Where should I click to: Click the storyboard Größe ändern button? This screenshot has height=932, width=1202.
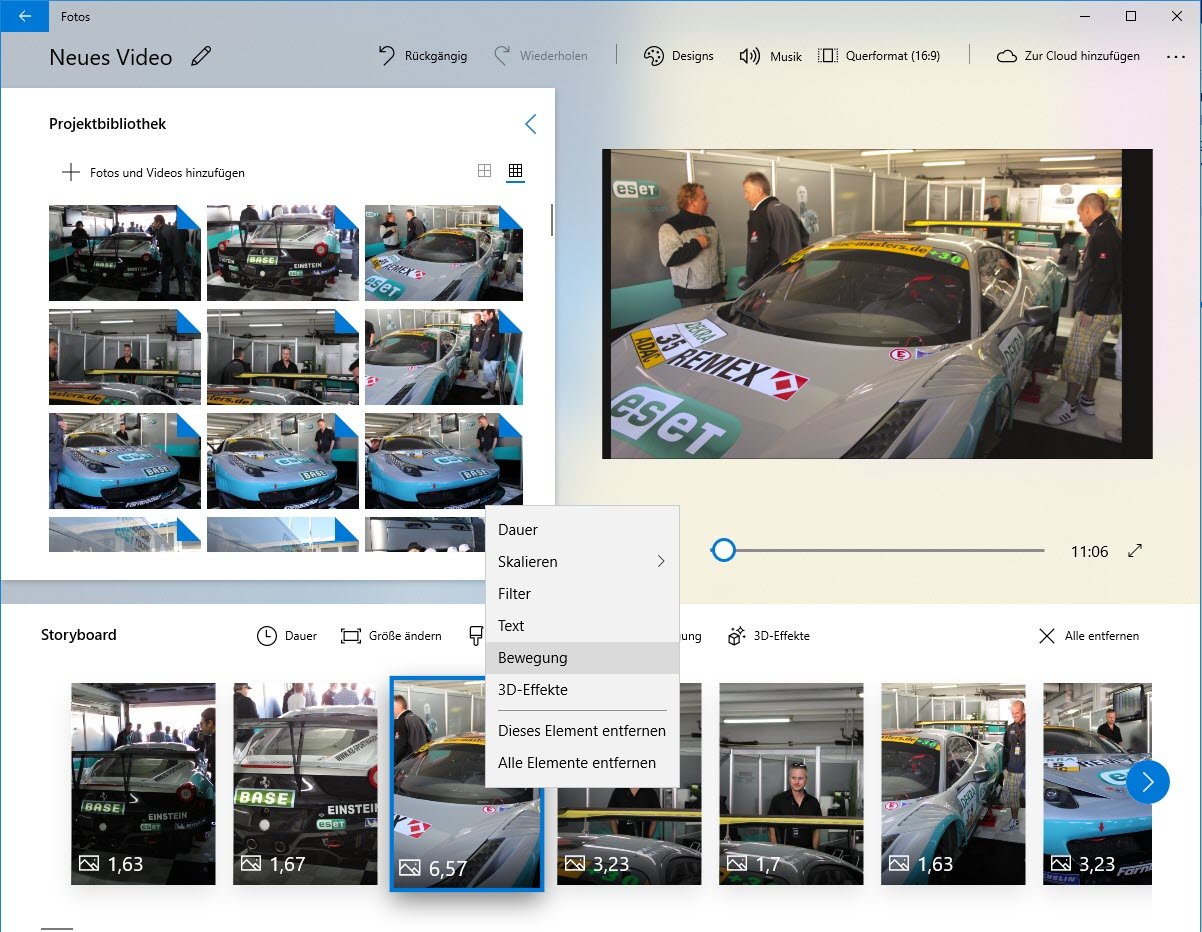click(391, 636)
